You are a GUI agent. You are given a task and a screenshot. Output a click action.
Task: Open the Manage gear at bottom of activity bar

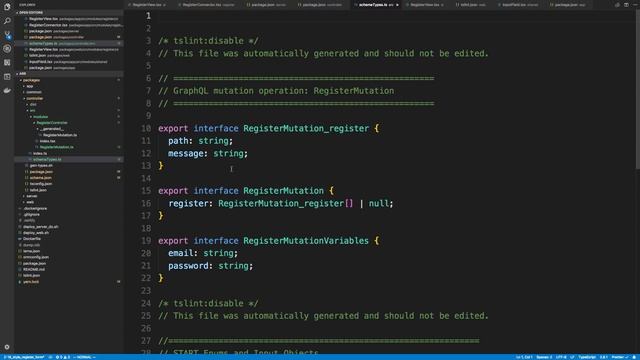coord(7,347)
